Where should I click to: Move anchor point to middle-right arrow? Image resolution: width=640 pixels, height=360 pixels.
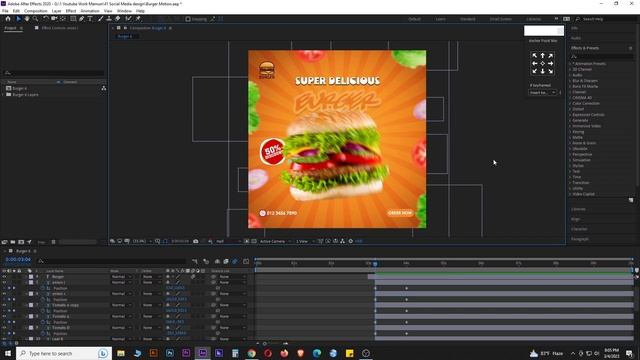click(550, 63)
